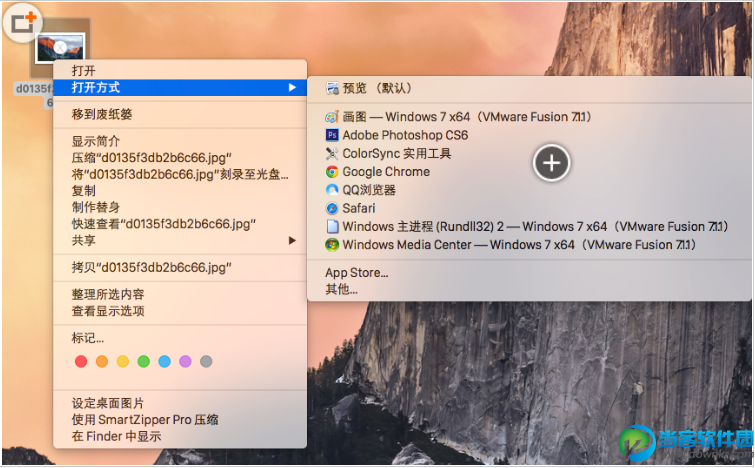Choose 查看显示选项 menu entry

[x=180, y=311]
